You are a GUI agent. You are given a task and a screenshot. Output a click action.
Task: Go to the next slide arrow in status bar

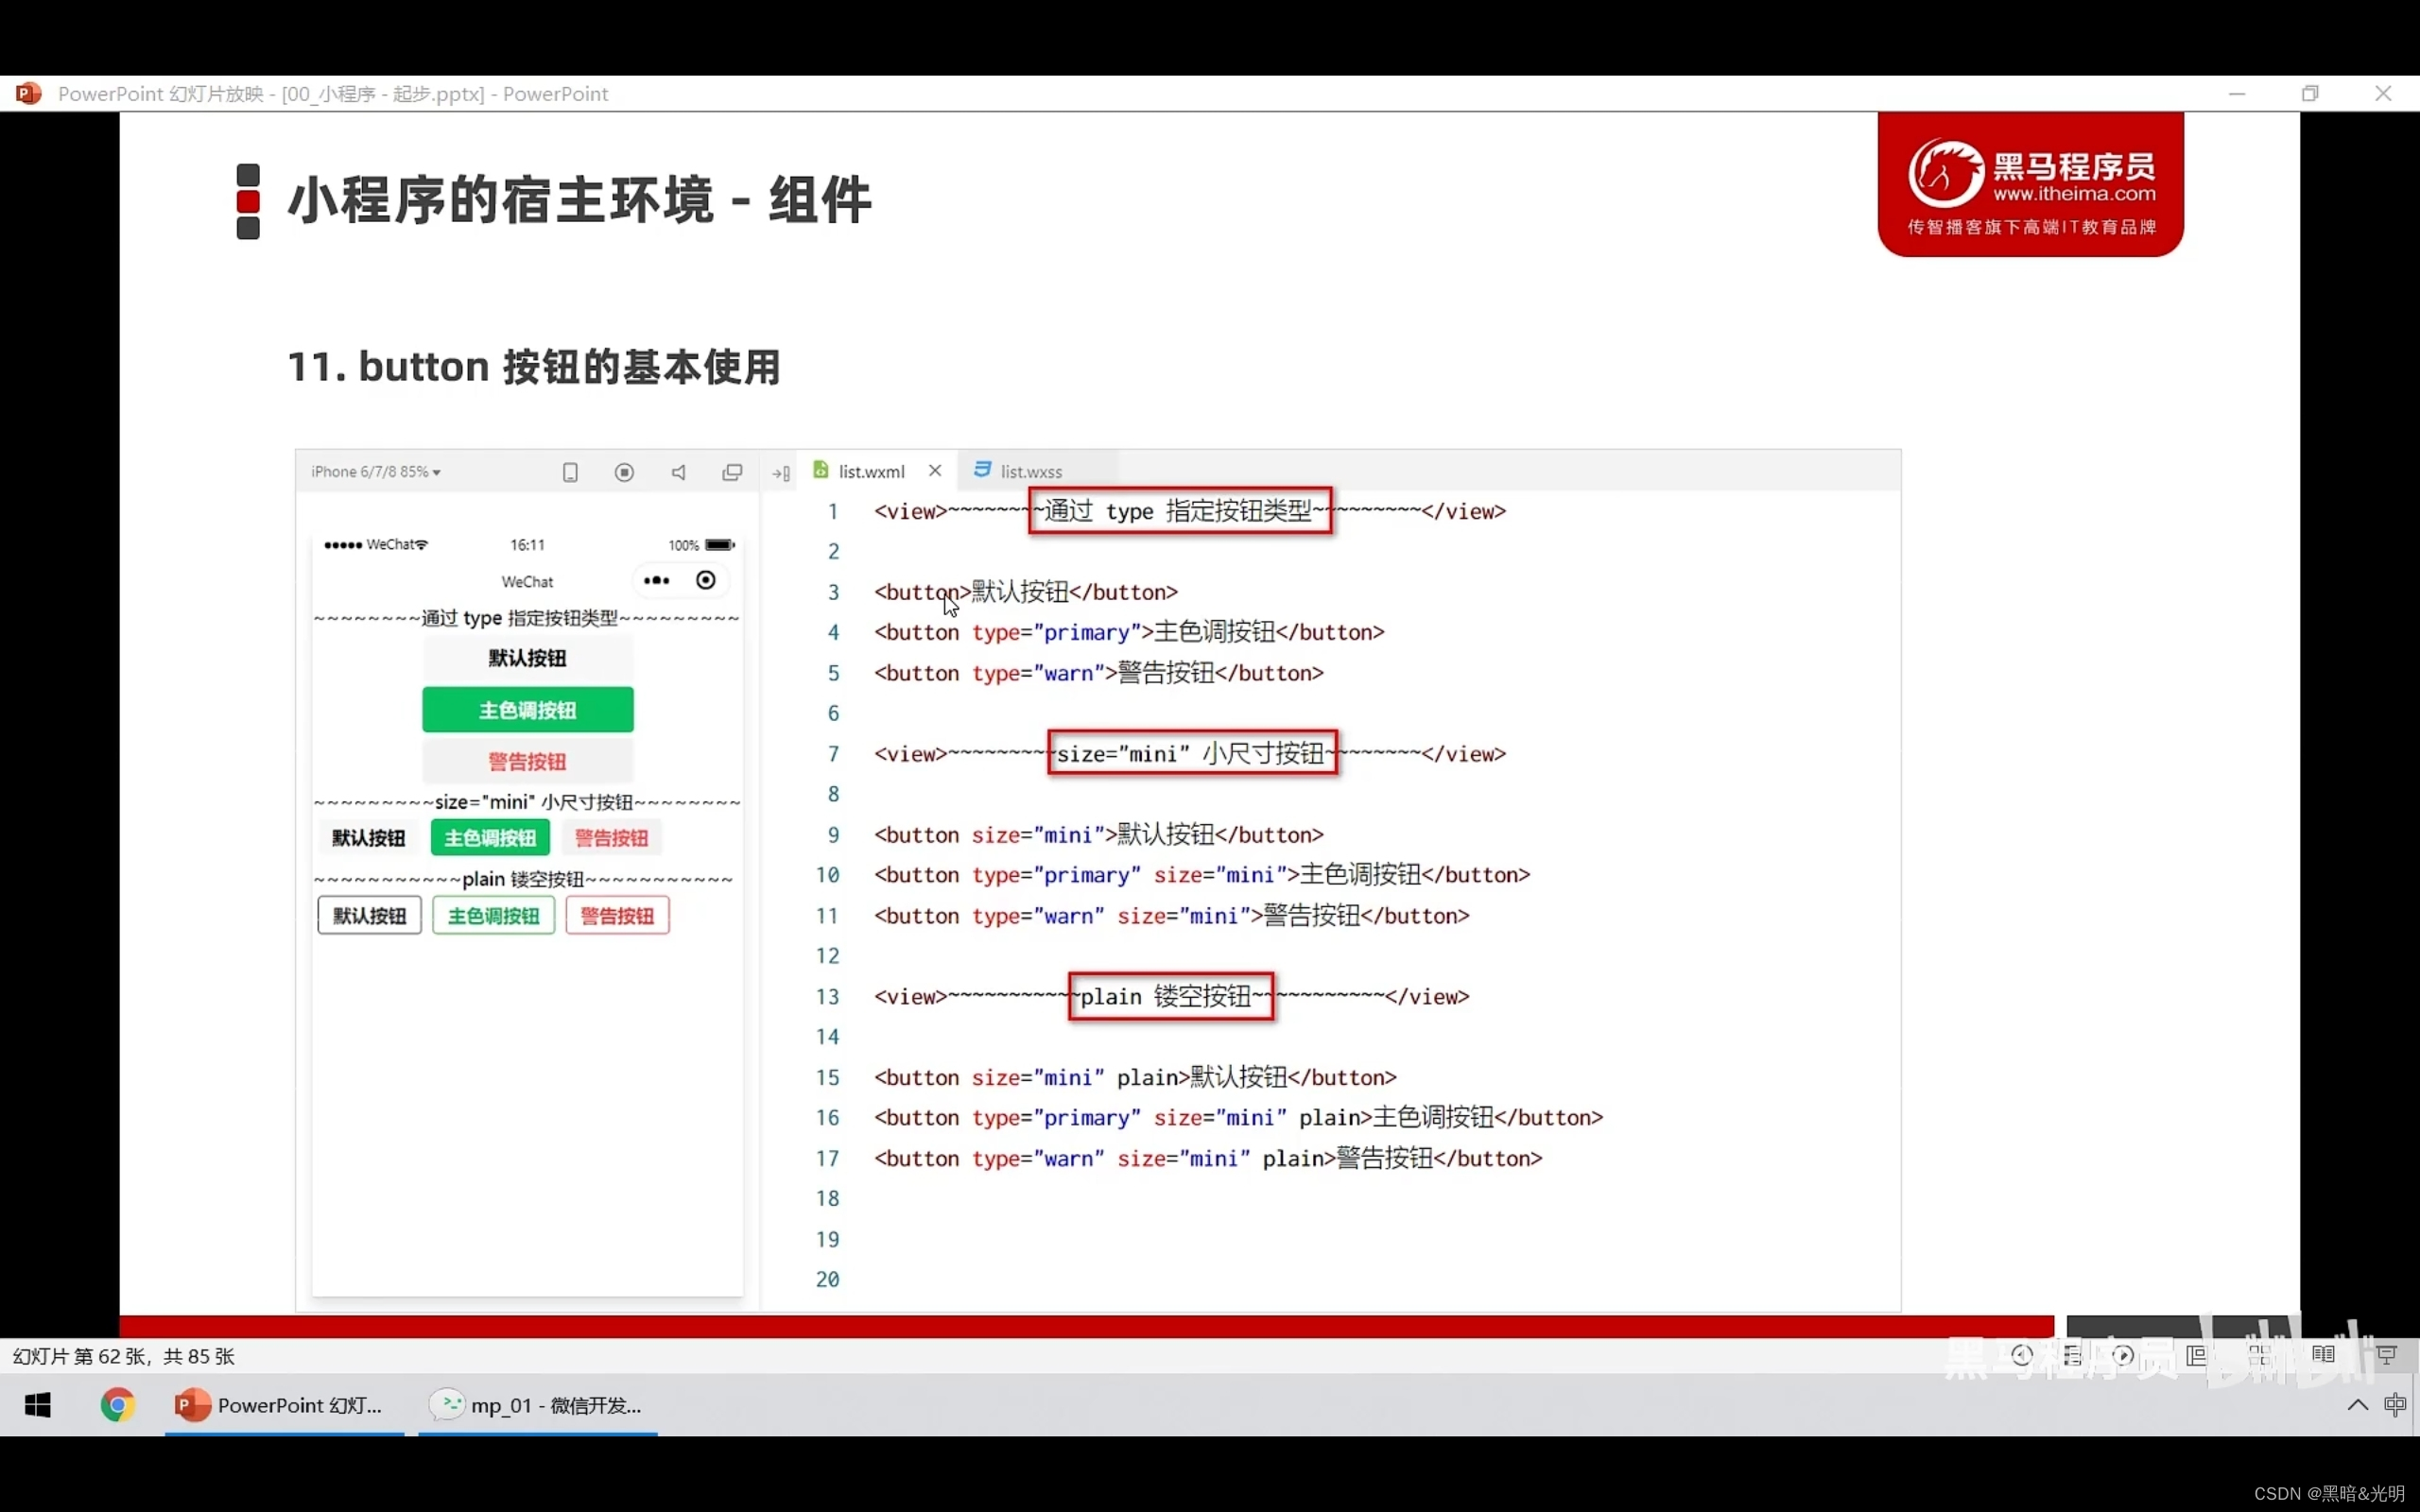[2123, 1355]
